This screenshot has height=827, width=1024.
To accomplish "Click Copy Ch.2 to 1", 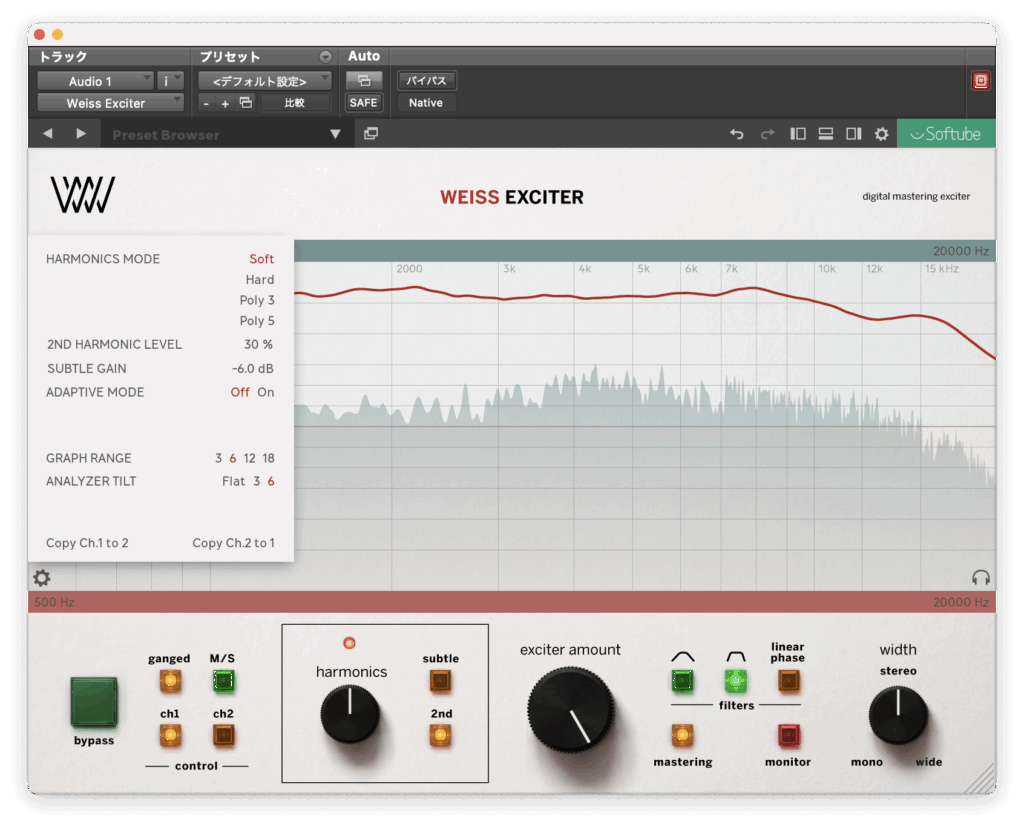I will (233, 543).
